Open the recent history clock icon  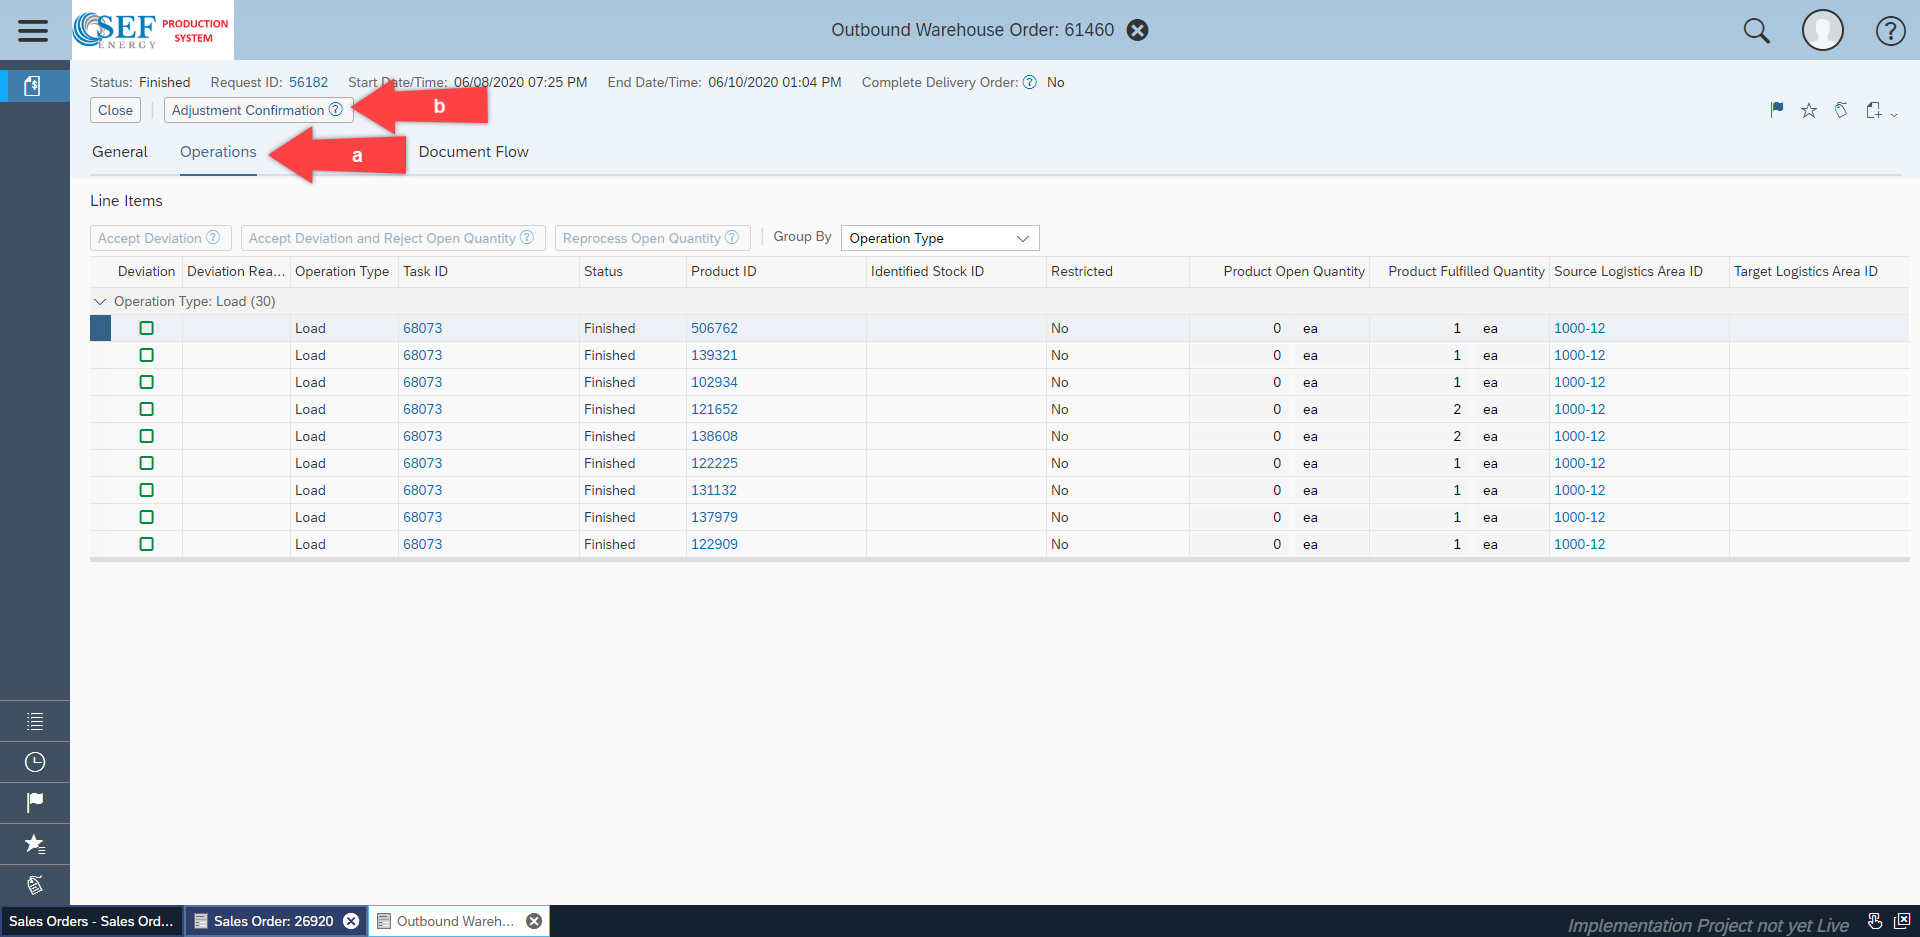click(35, 762)
